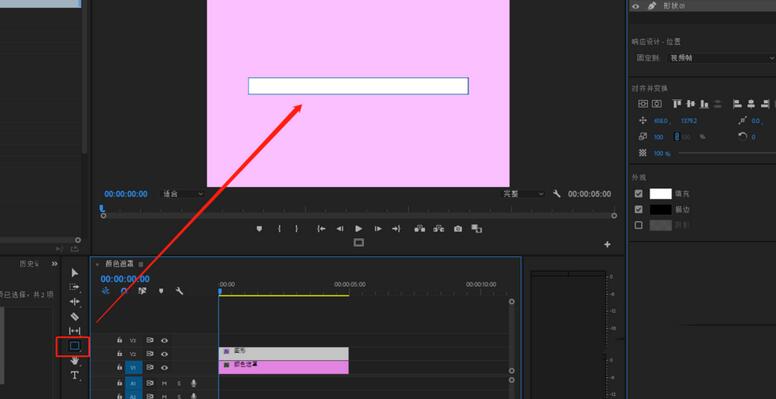Viewport: 776px width, 399px height.
Task: Select the gray graphic clip on V2
Action: coord(284,353)
